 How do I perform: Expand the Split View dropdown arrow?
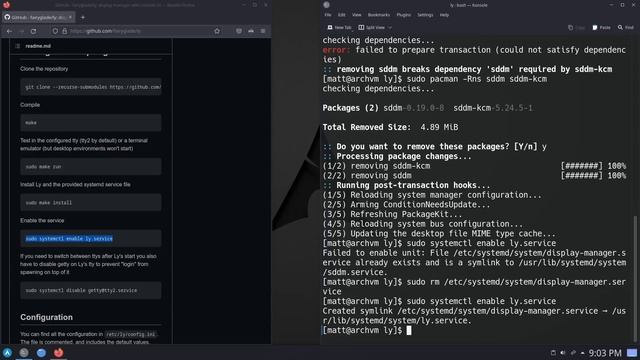click(x=390, y=27)
